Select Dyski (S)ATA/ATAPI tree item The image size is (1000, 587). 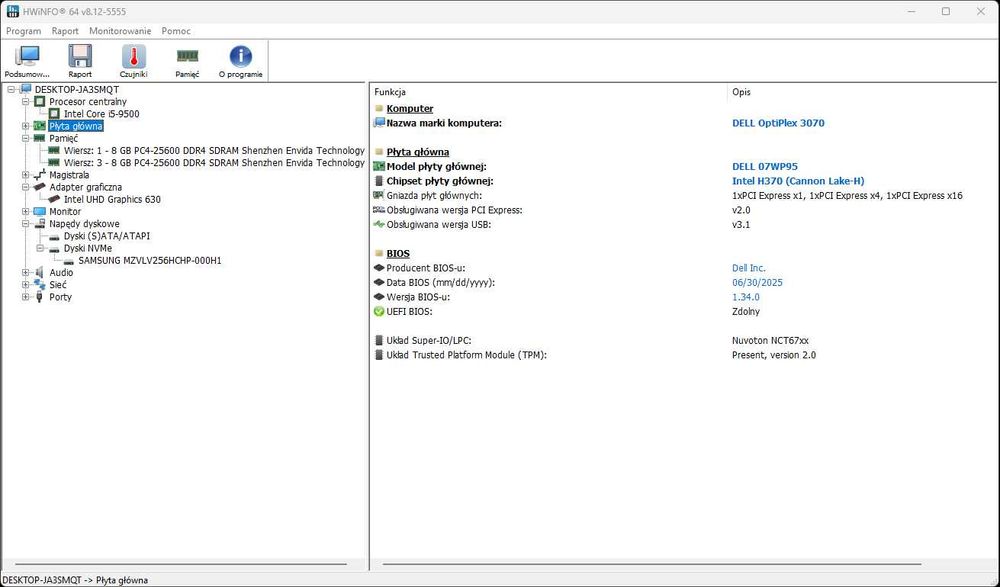(x=107, y=236)
